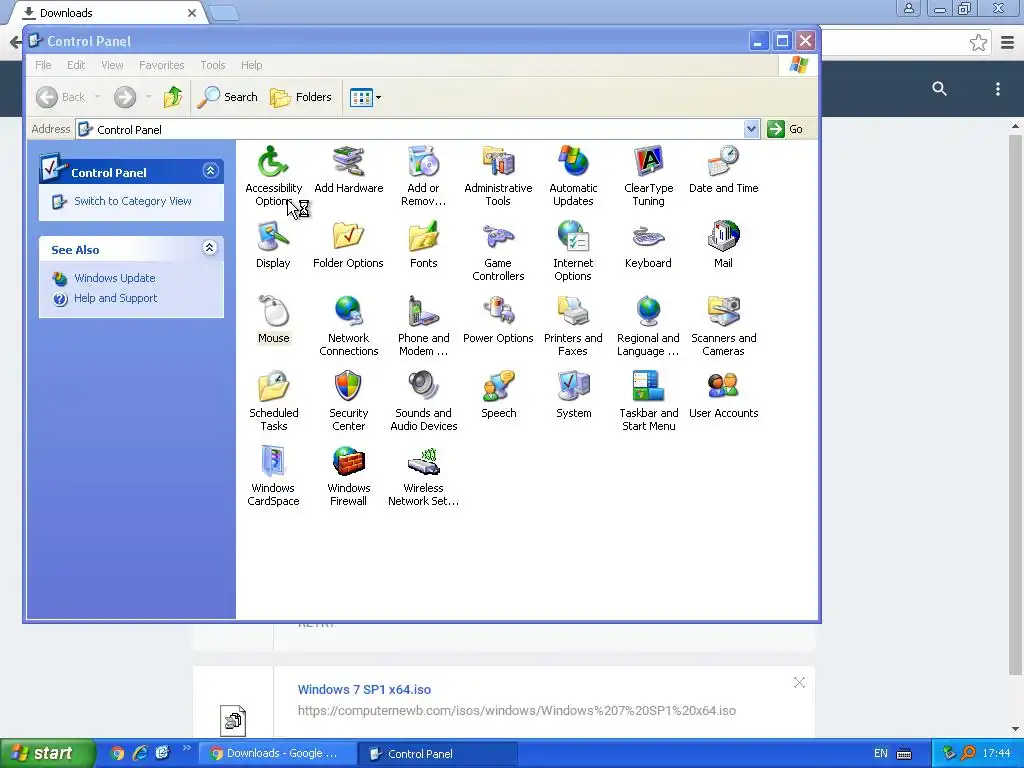This screenshot has height=768, width=1024.
Task: Launch Internet Explorer from Quick Launch
Action: click(140, 753)
